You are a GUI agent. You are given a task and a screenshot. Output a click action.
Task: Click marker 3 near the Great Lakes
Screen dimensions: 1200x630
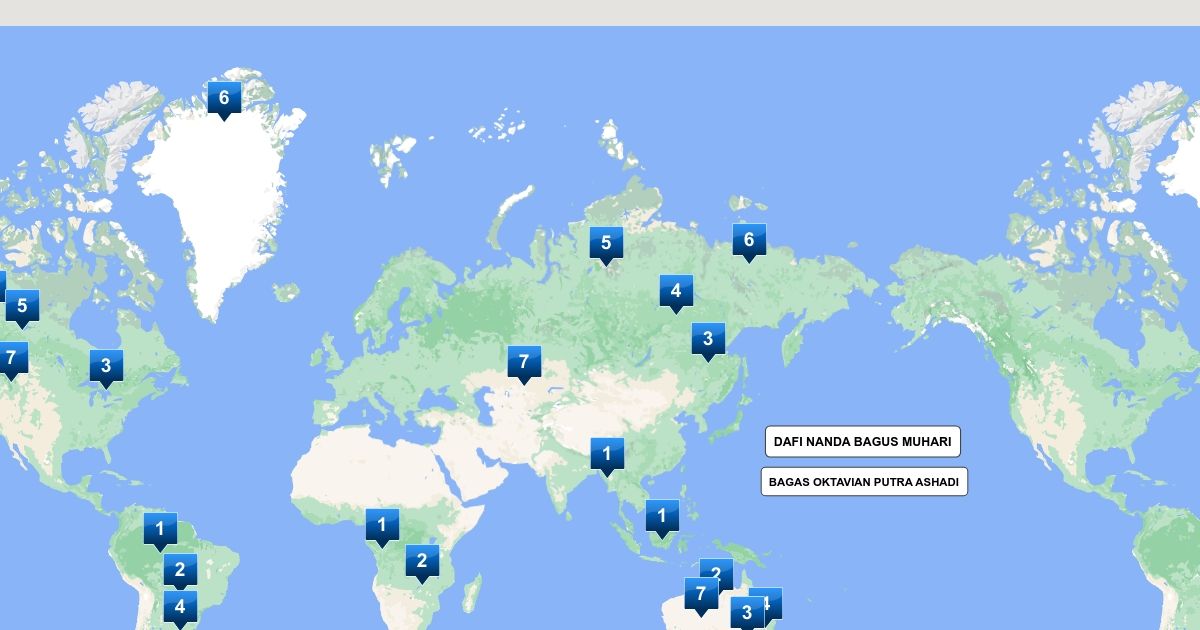tap(106, 368)
